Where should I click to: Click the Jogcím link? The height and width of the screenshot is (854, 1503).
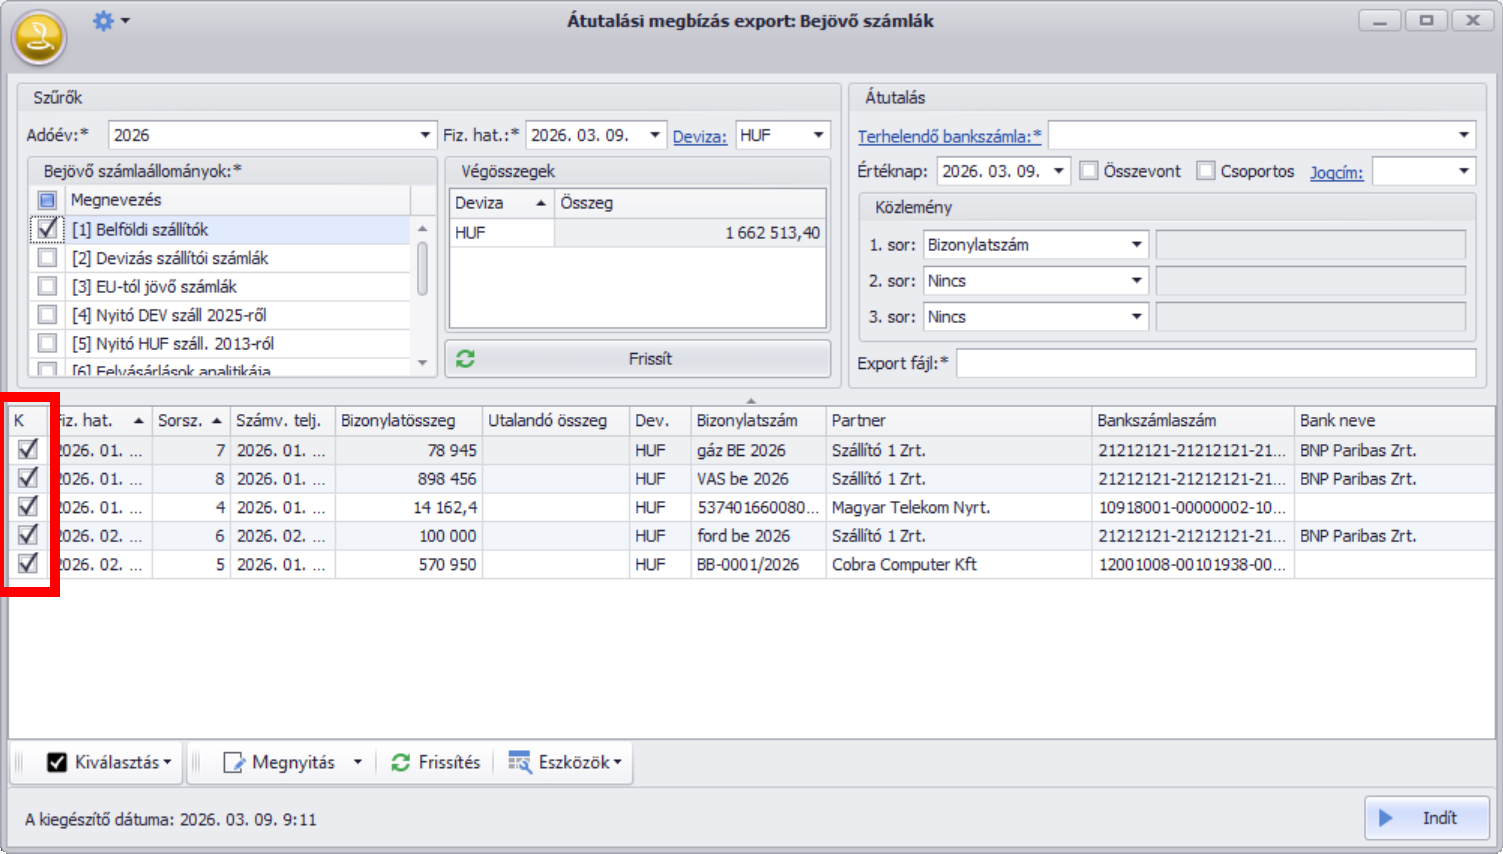click(x=1336, y=173)
